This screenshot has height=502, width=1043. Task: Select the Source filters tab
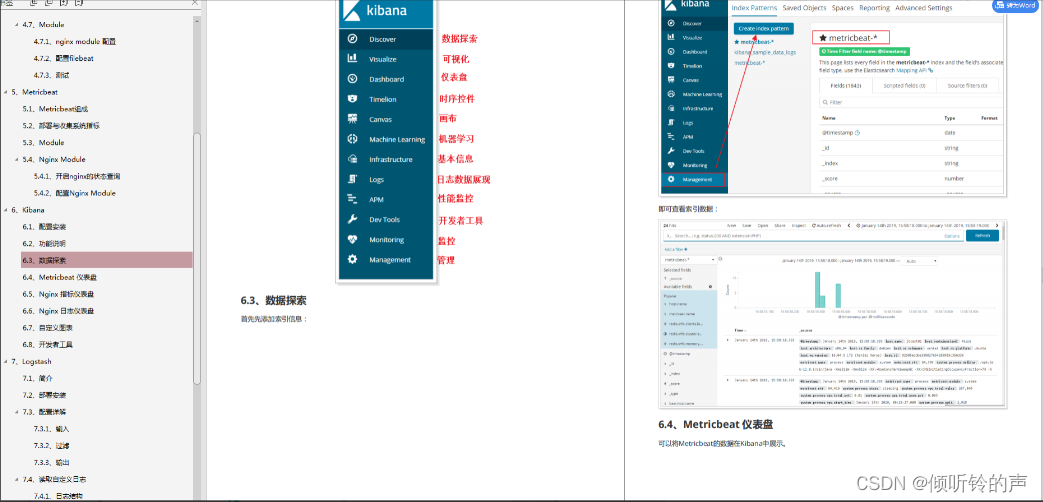click(967, 86)
